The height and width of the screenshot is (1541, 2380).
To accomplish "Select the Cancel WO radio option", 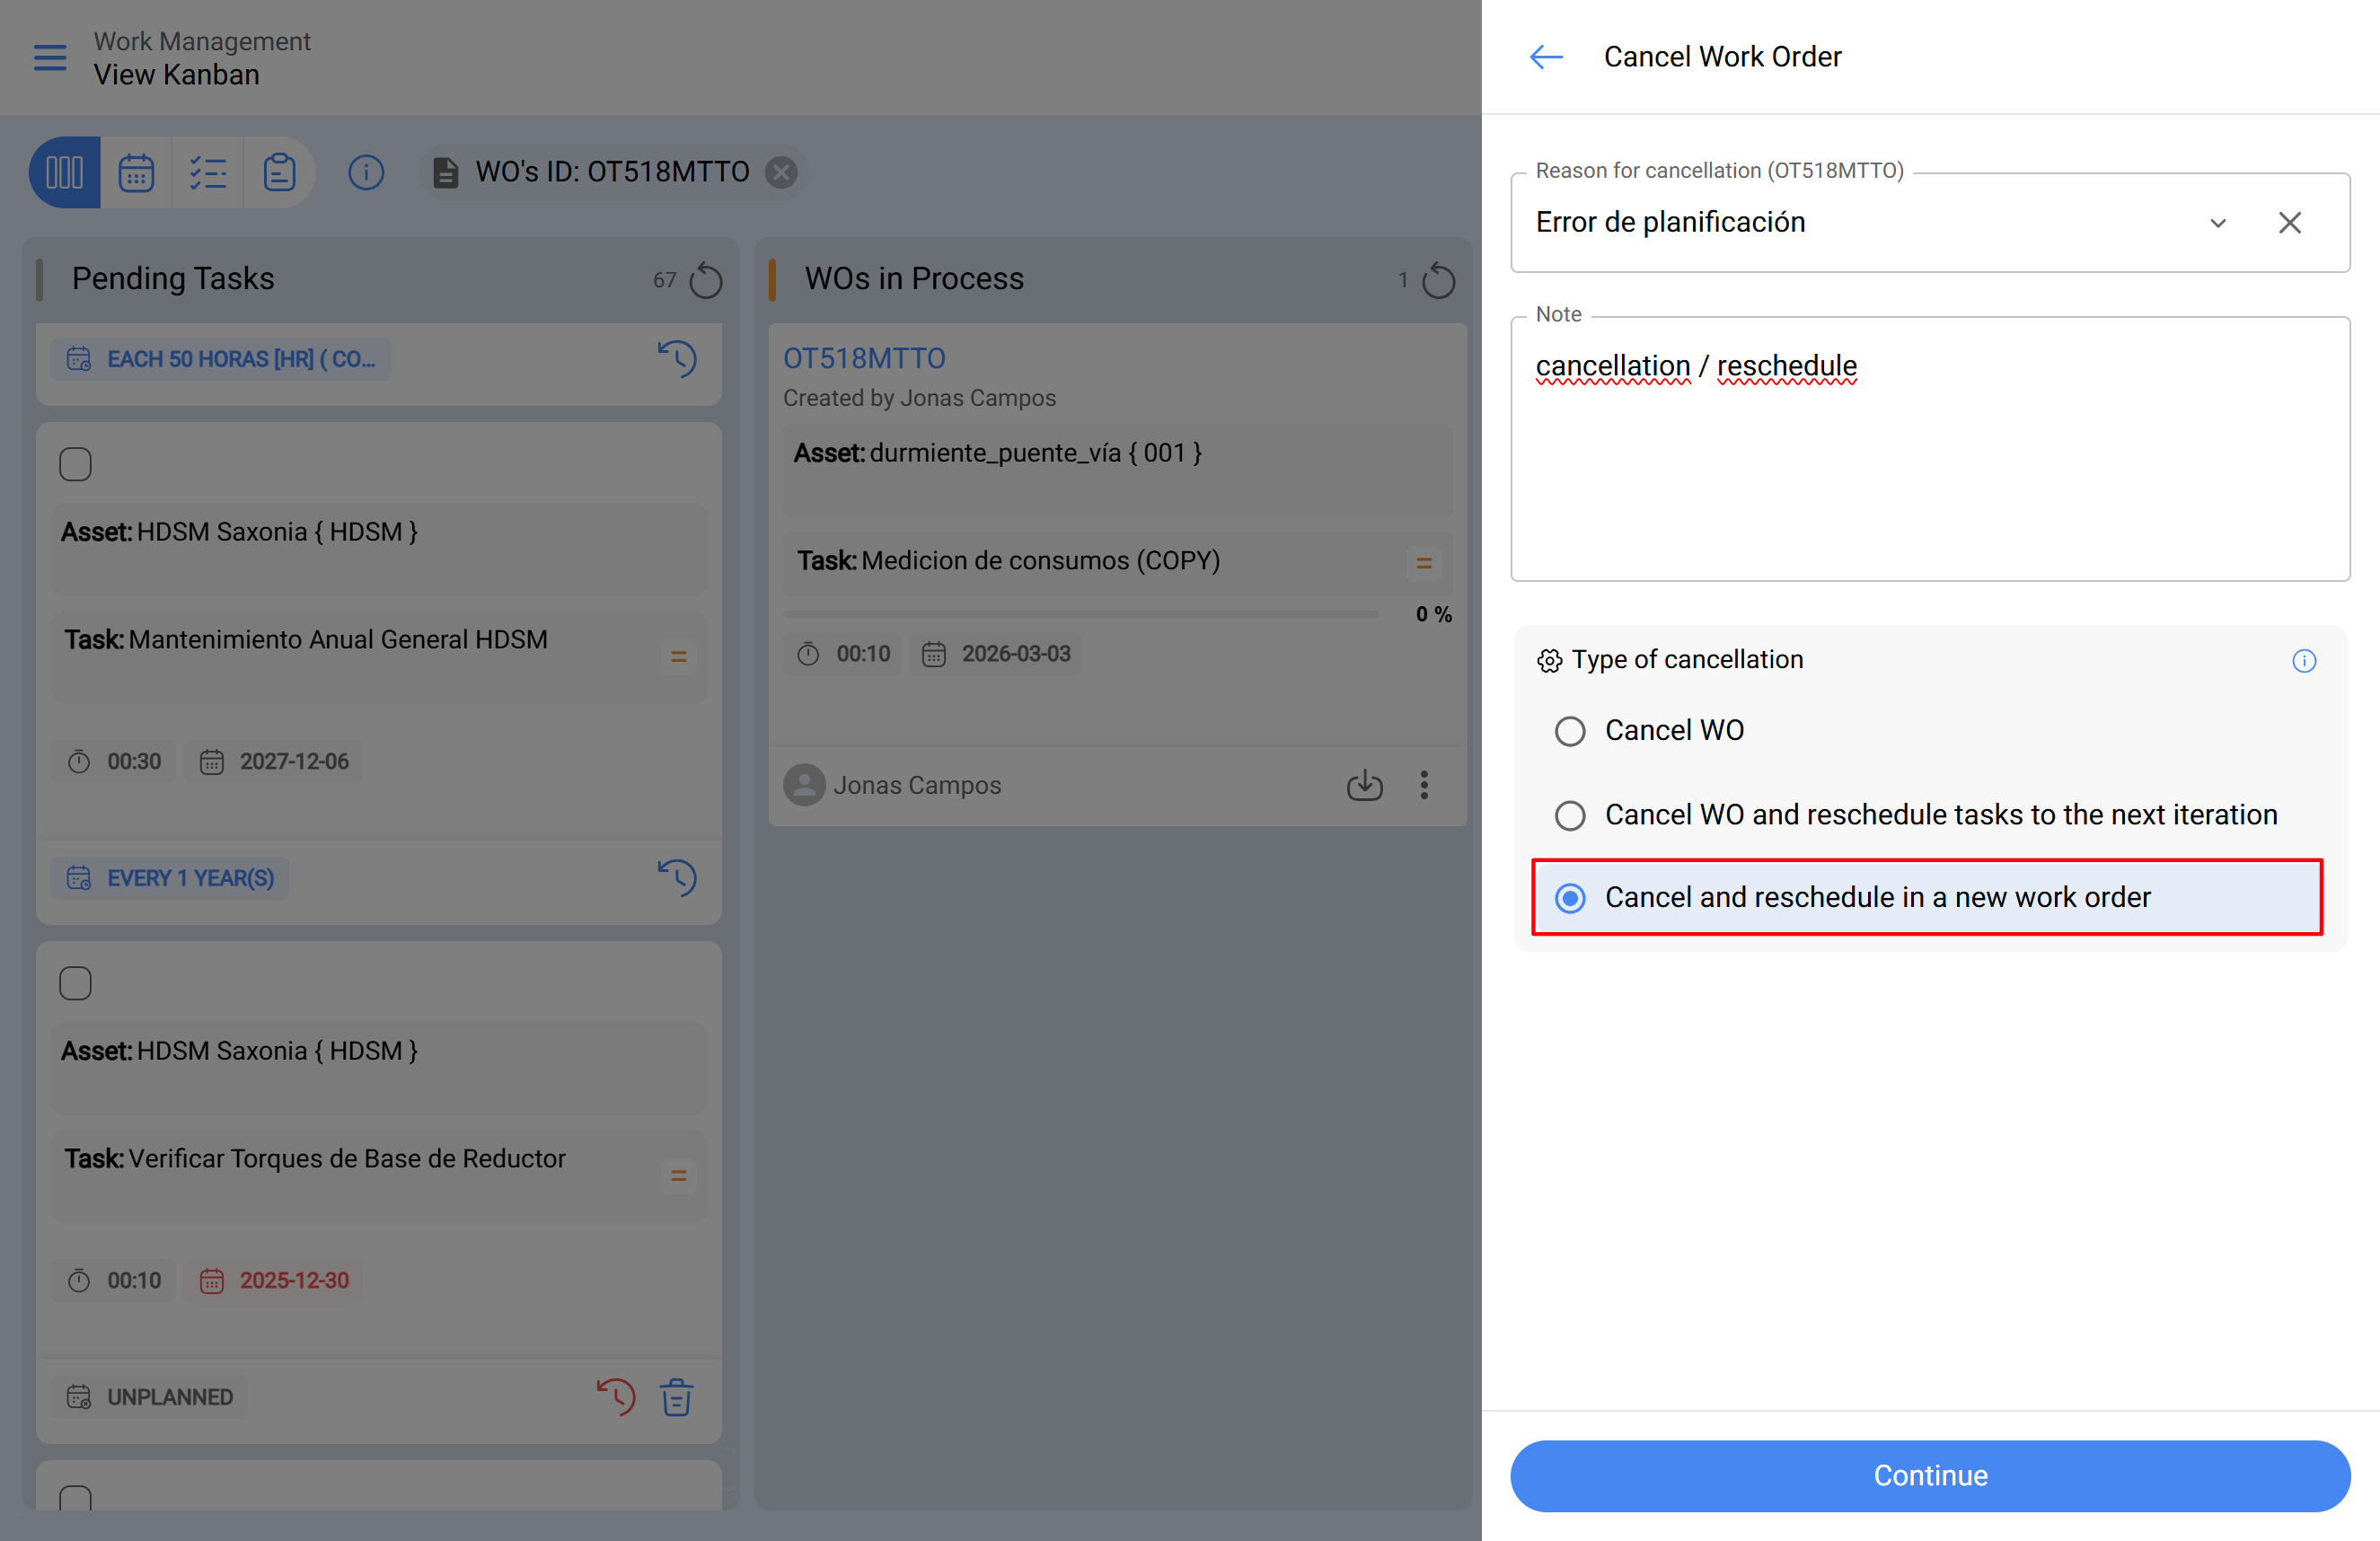I will (1569, 731).
